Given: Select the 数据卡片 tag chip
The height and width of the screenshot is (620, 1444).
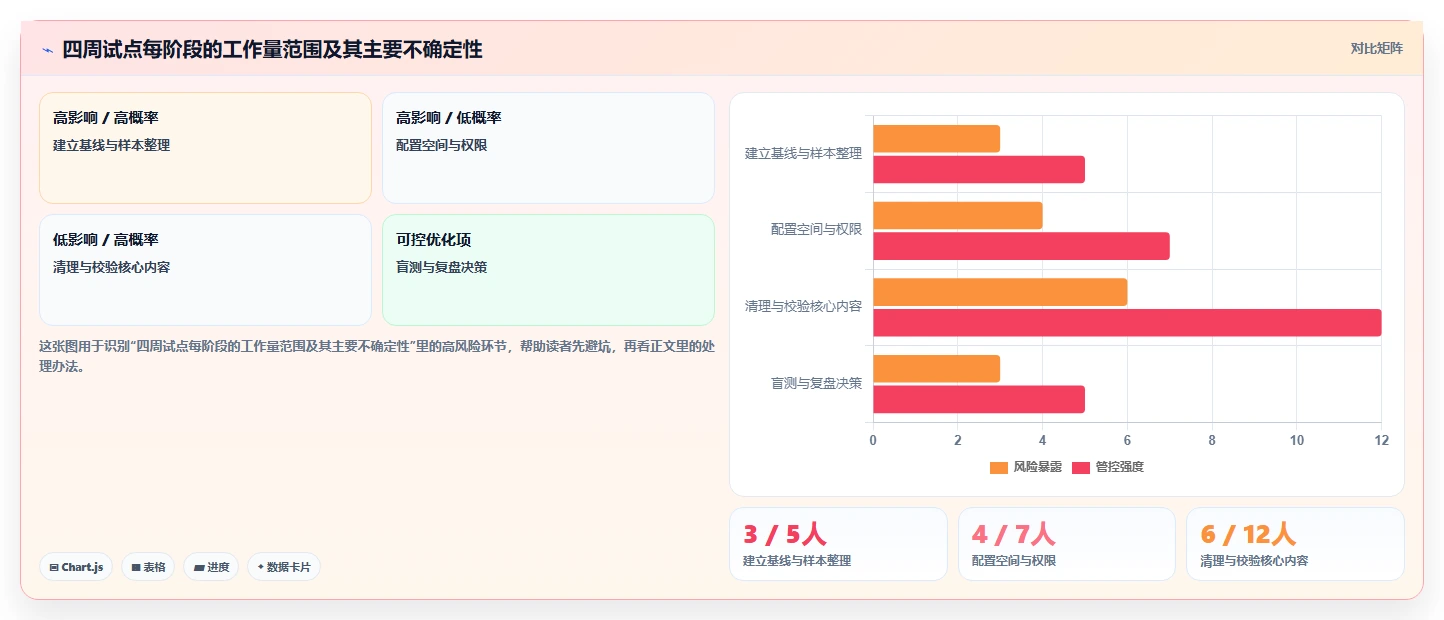Looking at the screenshot, I should 284,567.
